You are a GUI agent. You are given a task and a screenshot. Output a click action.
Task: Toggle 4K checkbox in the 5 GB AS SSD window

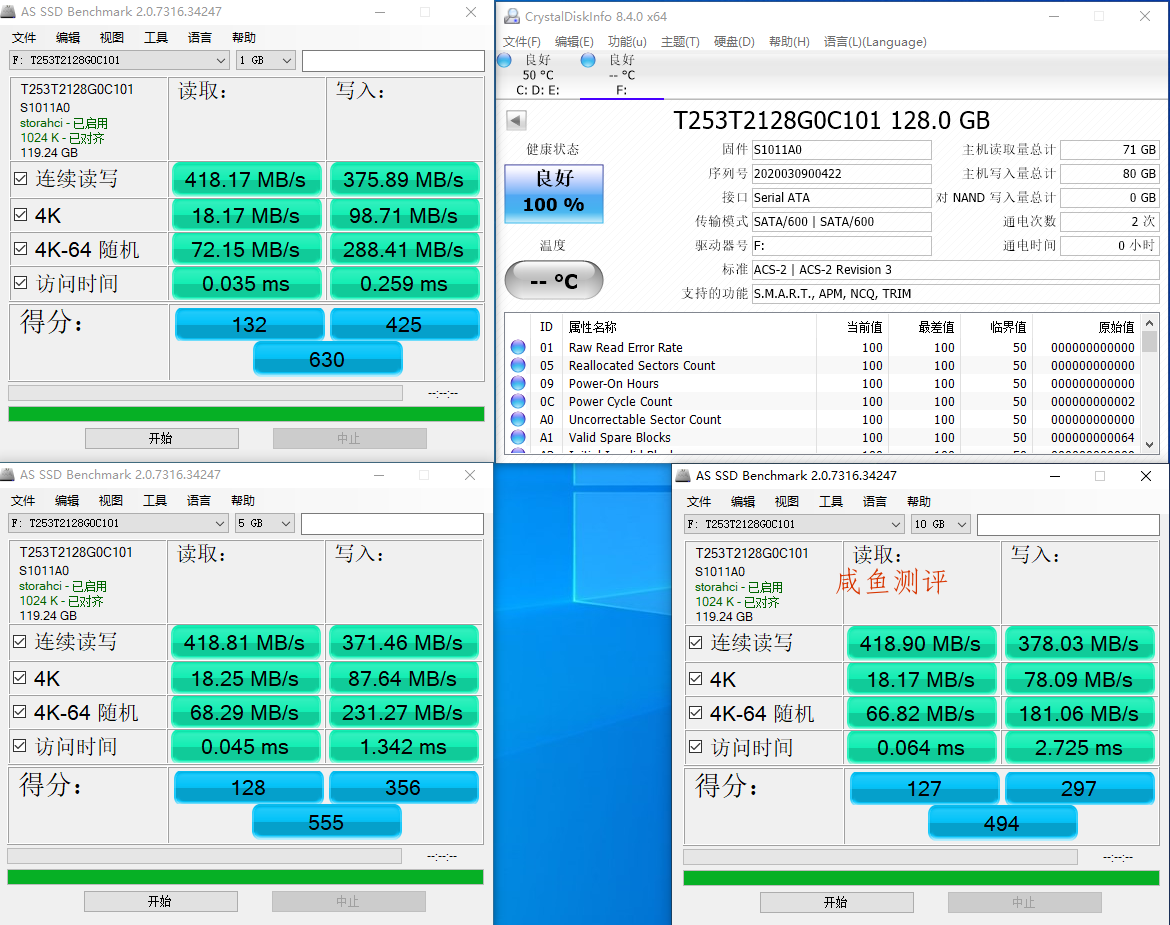pyautogui.click(x=19, y=677)
